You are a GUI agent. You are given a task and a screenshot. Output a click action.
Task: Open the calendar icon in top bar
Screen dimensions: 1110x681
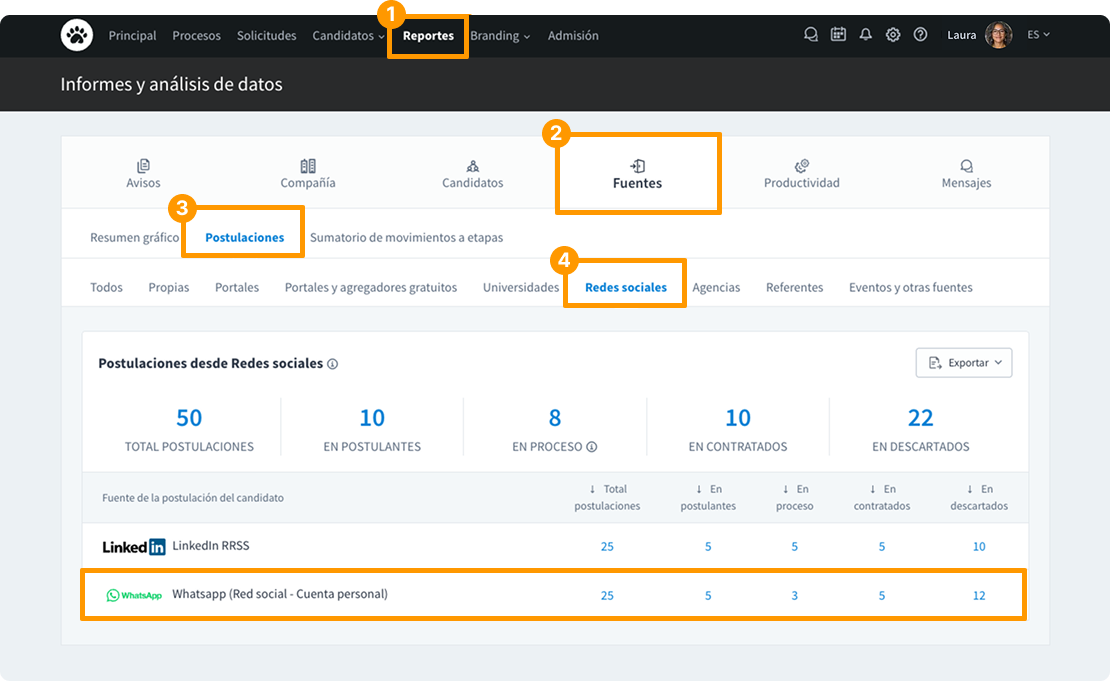point(838,35)
